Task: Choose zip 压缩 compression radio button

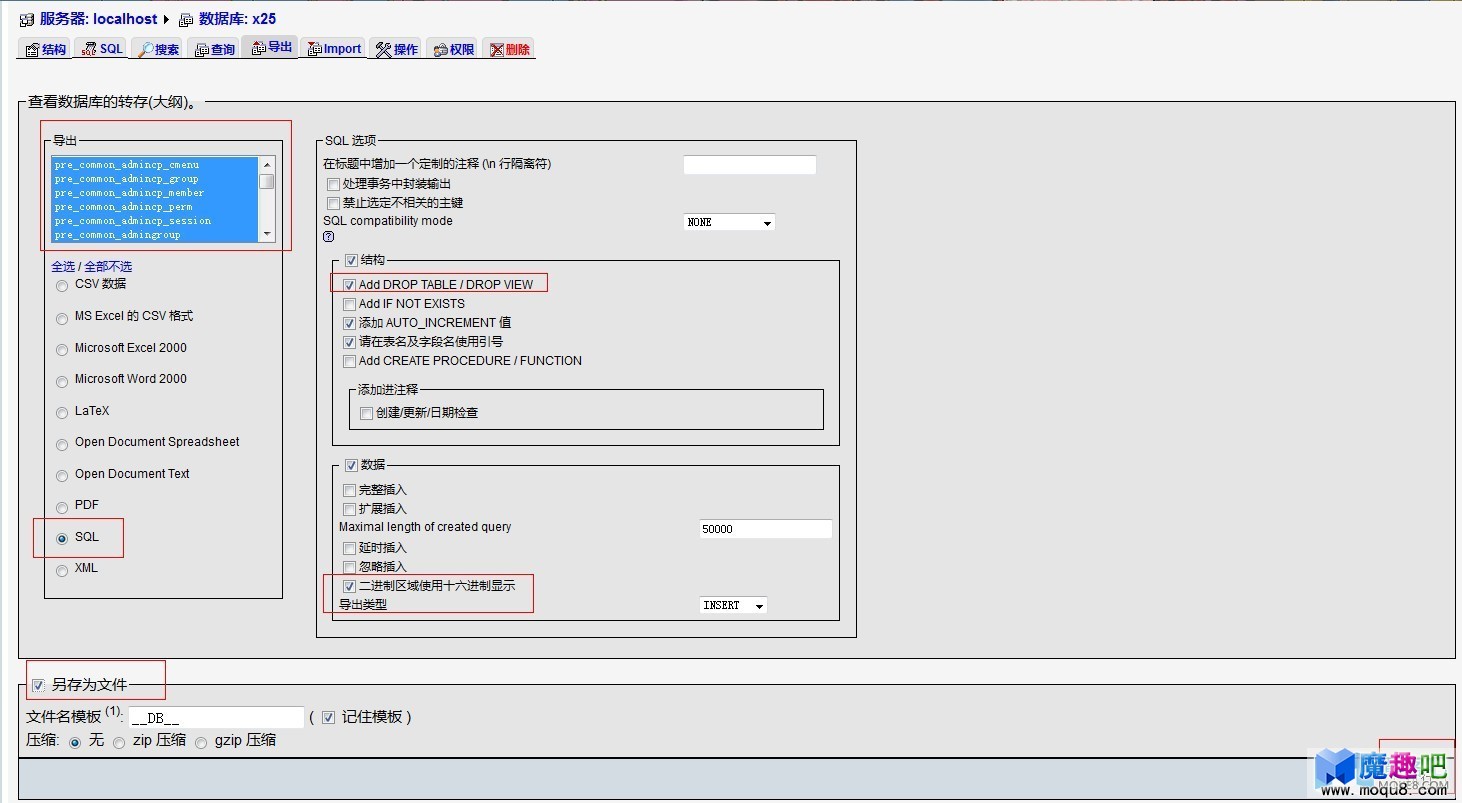Action: tap(119, 743)
